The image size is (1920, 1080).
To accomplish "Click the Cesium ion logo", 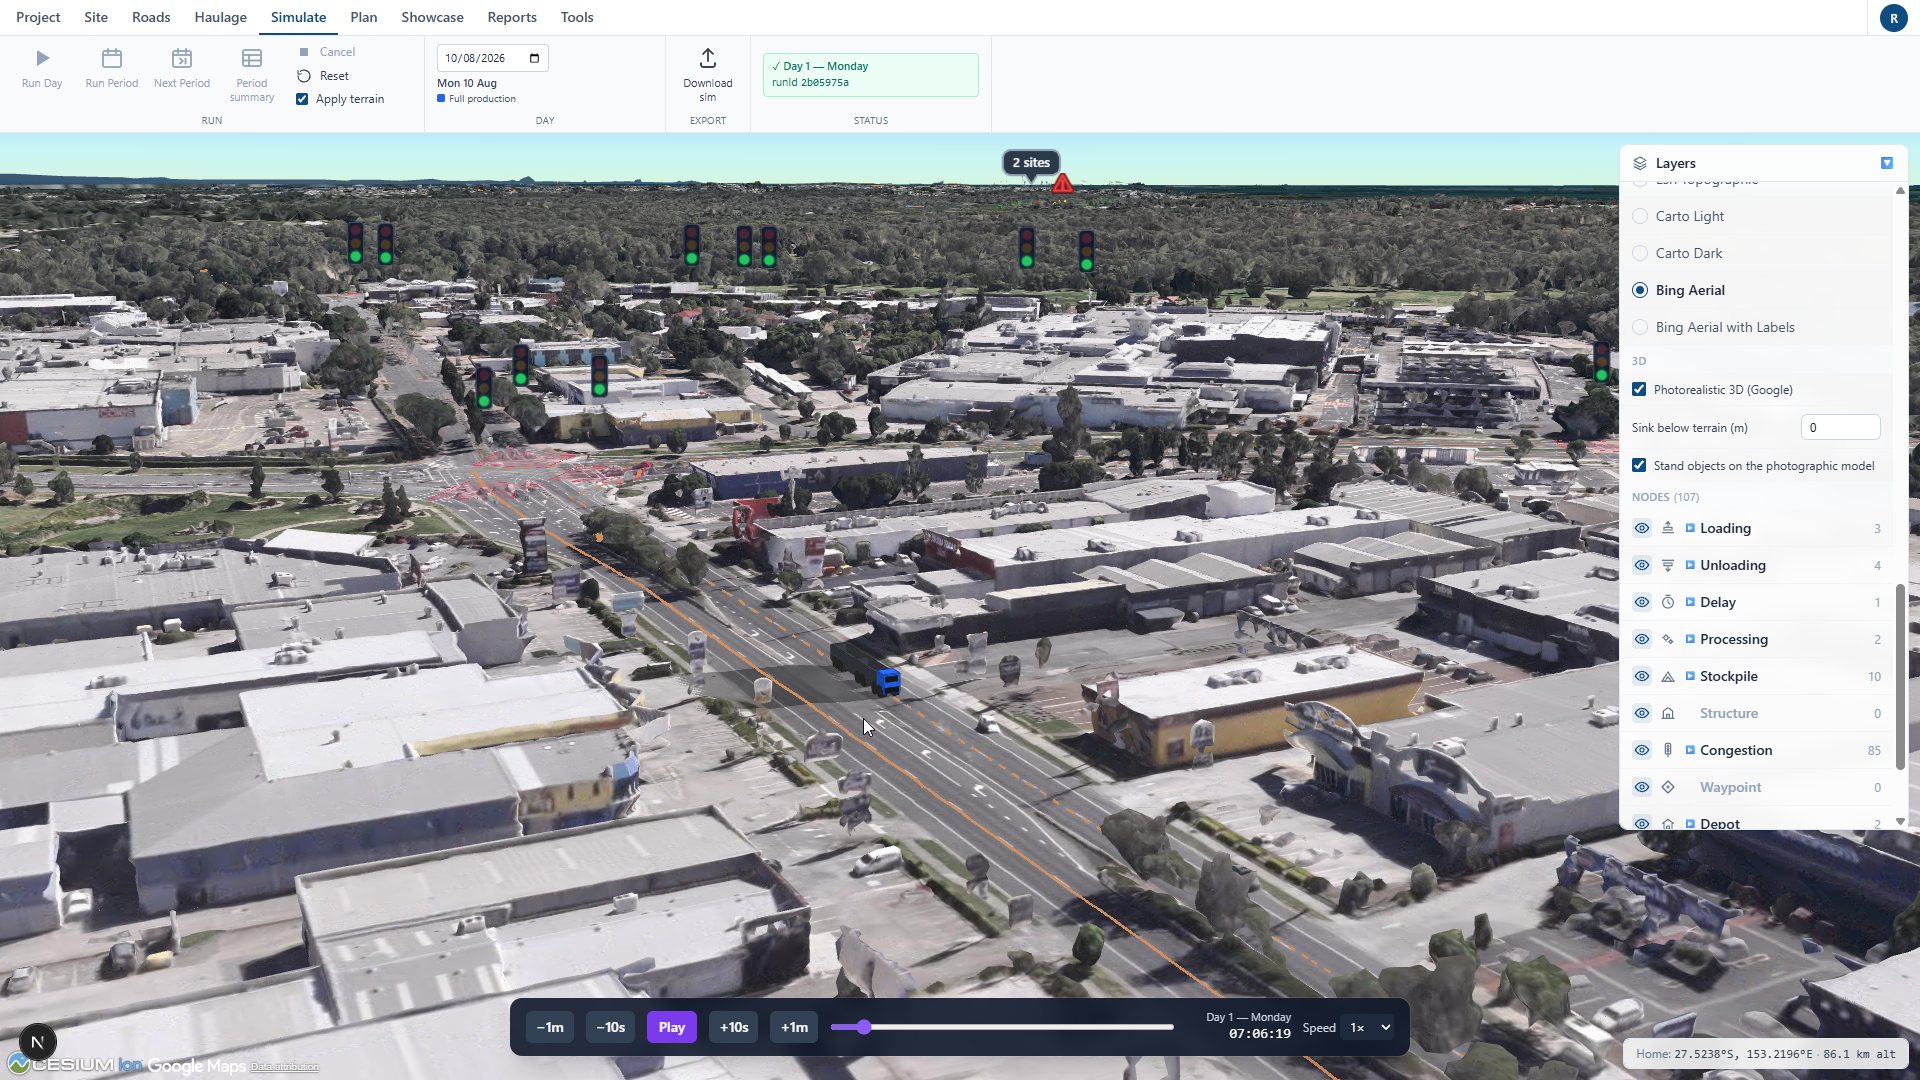I will click(x=75, y=1065).
